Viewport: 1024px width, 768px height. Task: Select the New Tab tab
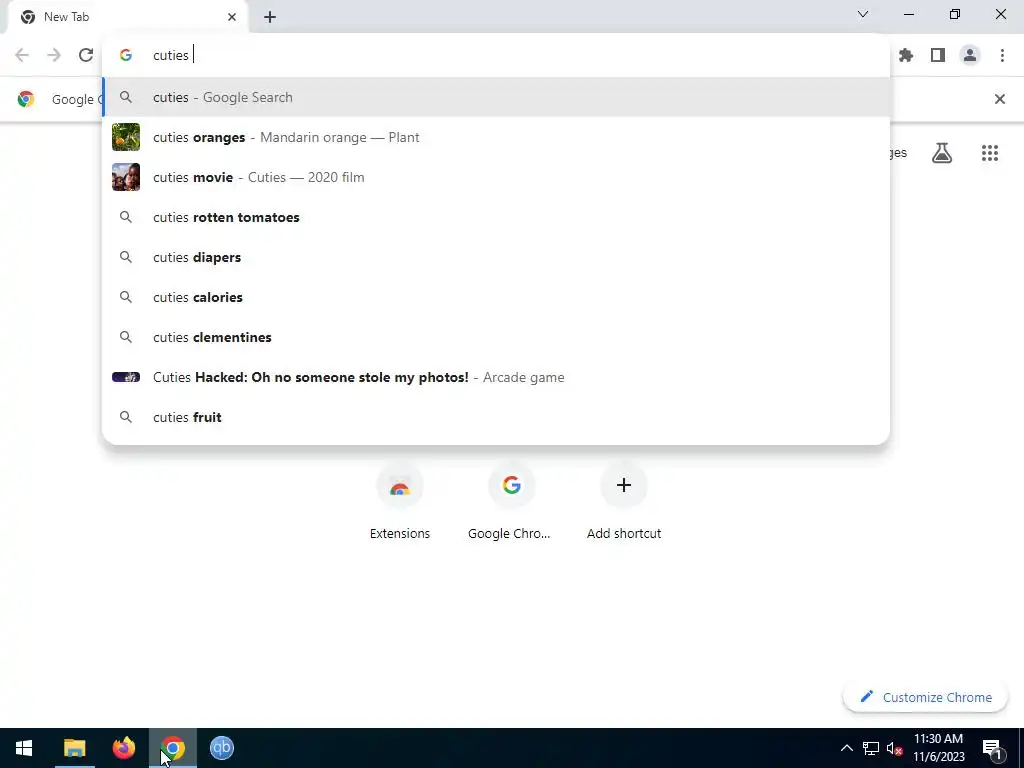pos(128,17)
